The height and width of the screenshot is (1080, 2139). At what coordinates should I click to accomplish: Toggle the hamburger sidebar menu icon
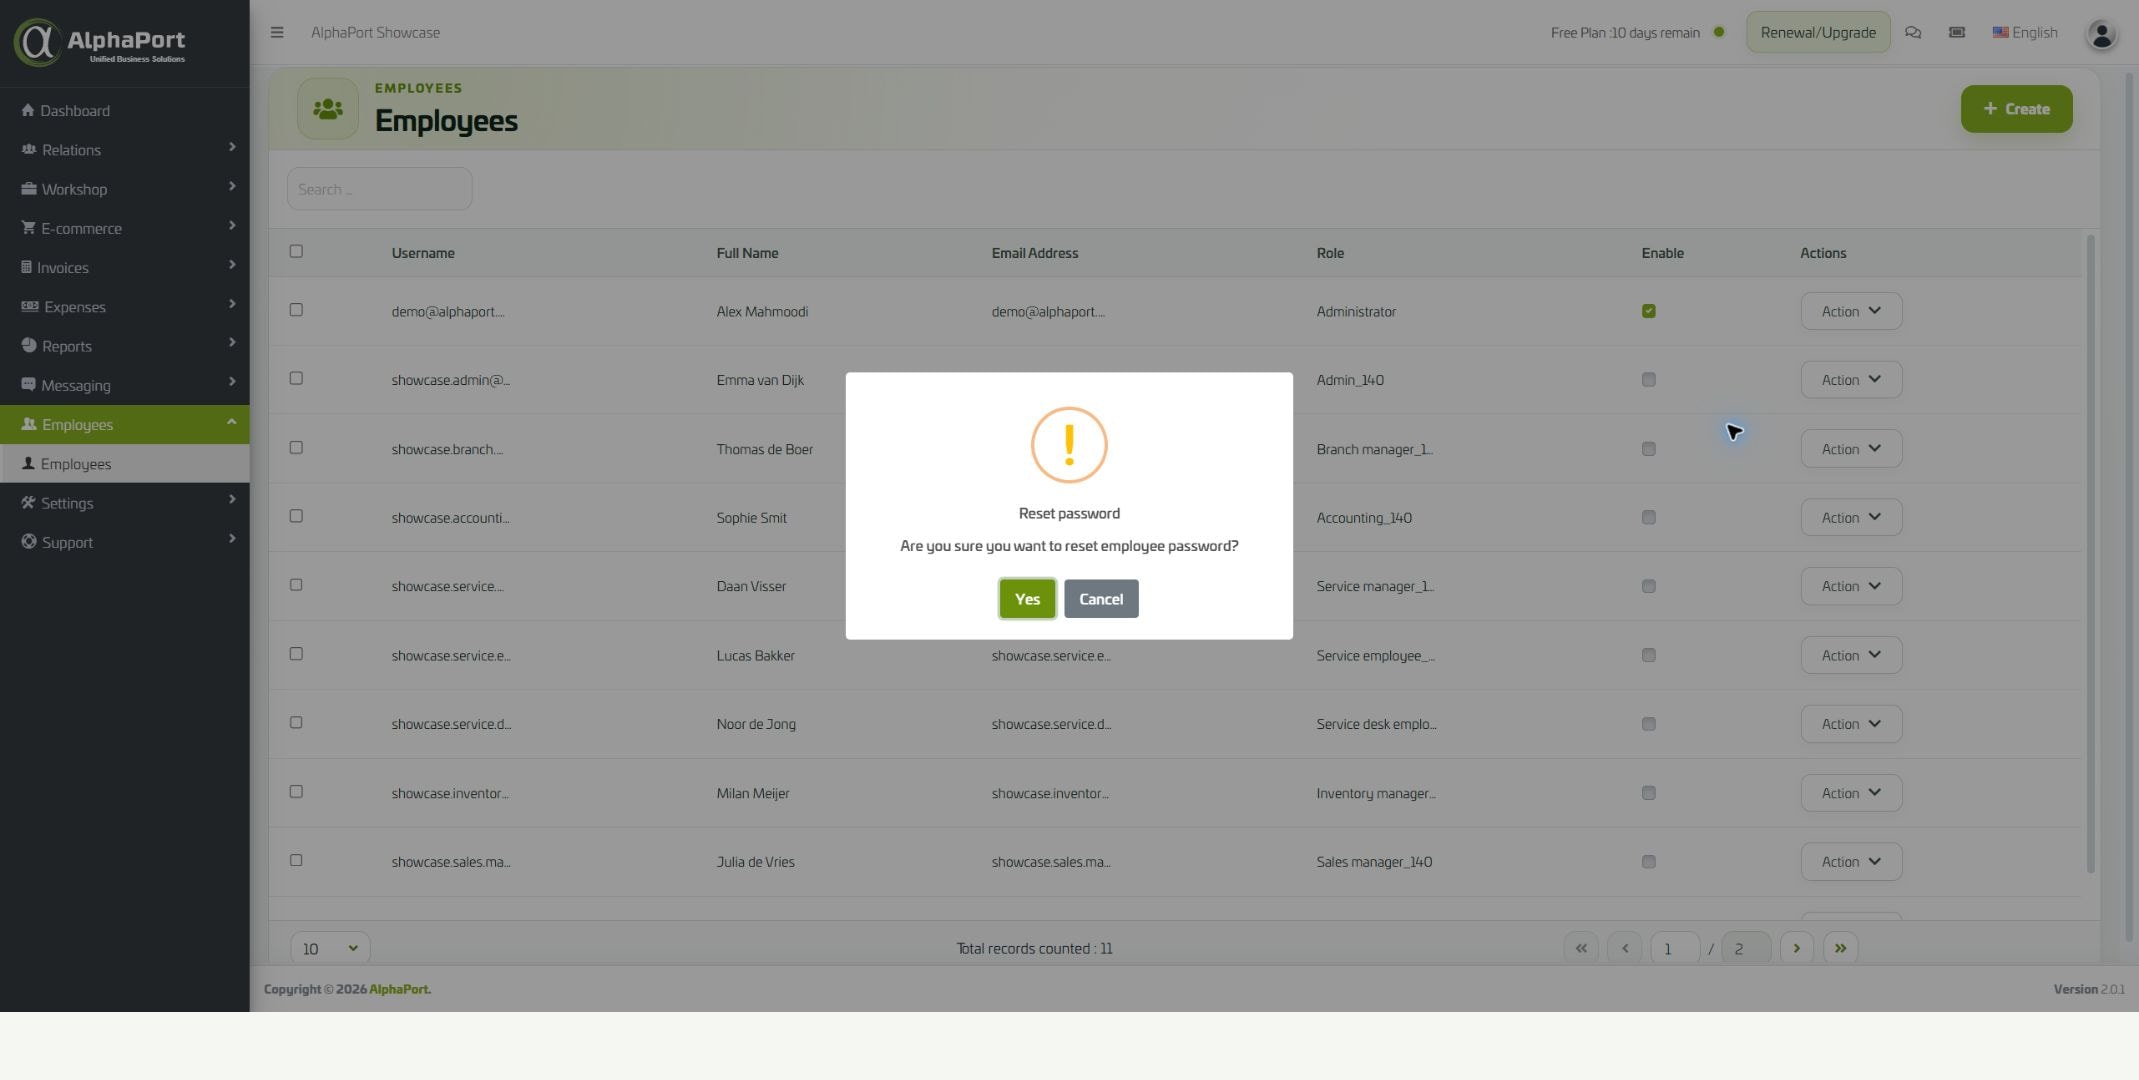(x=277, y=32)
